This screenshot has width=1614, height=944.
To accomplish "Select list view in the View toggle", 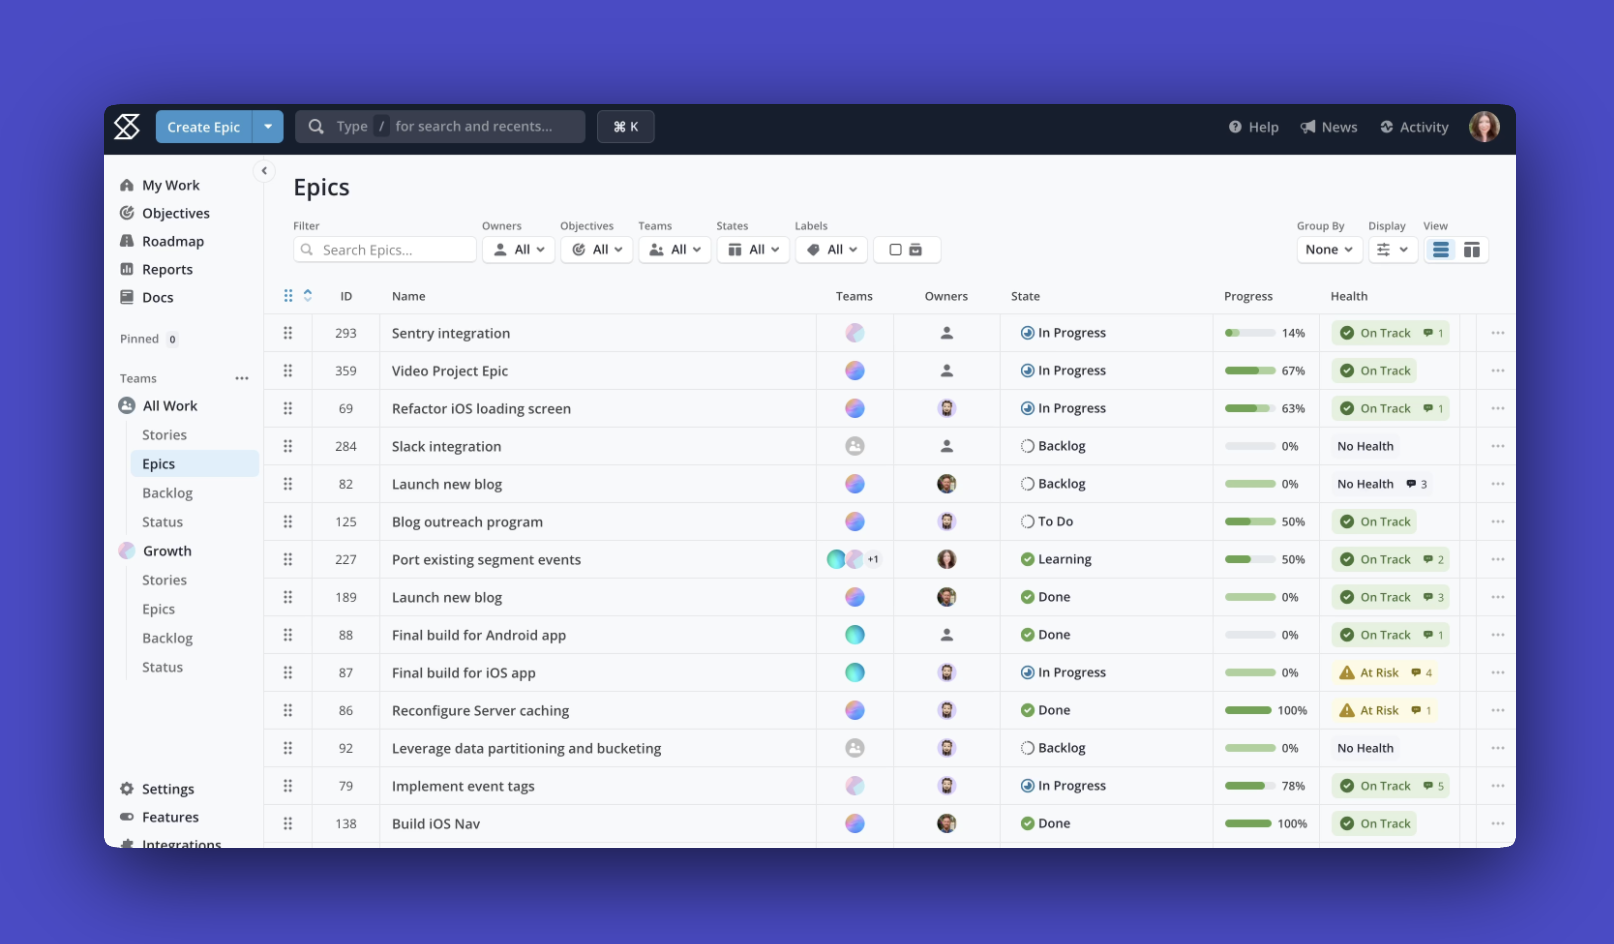I will tap(1440, 249).
